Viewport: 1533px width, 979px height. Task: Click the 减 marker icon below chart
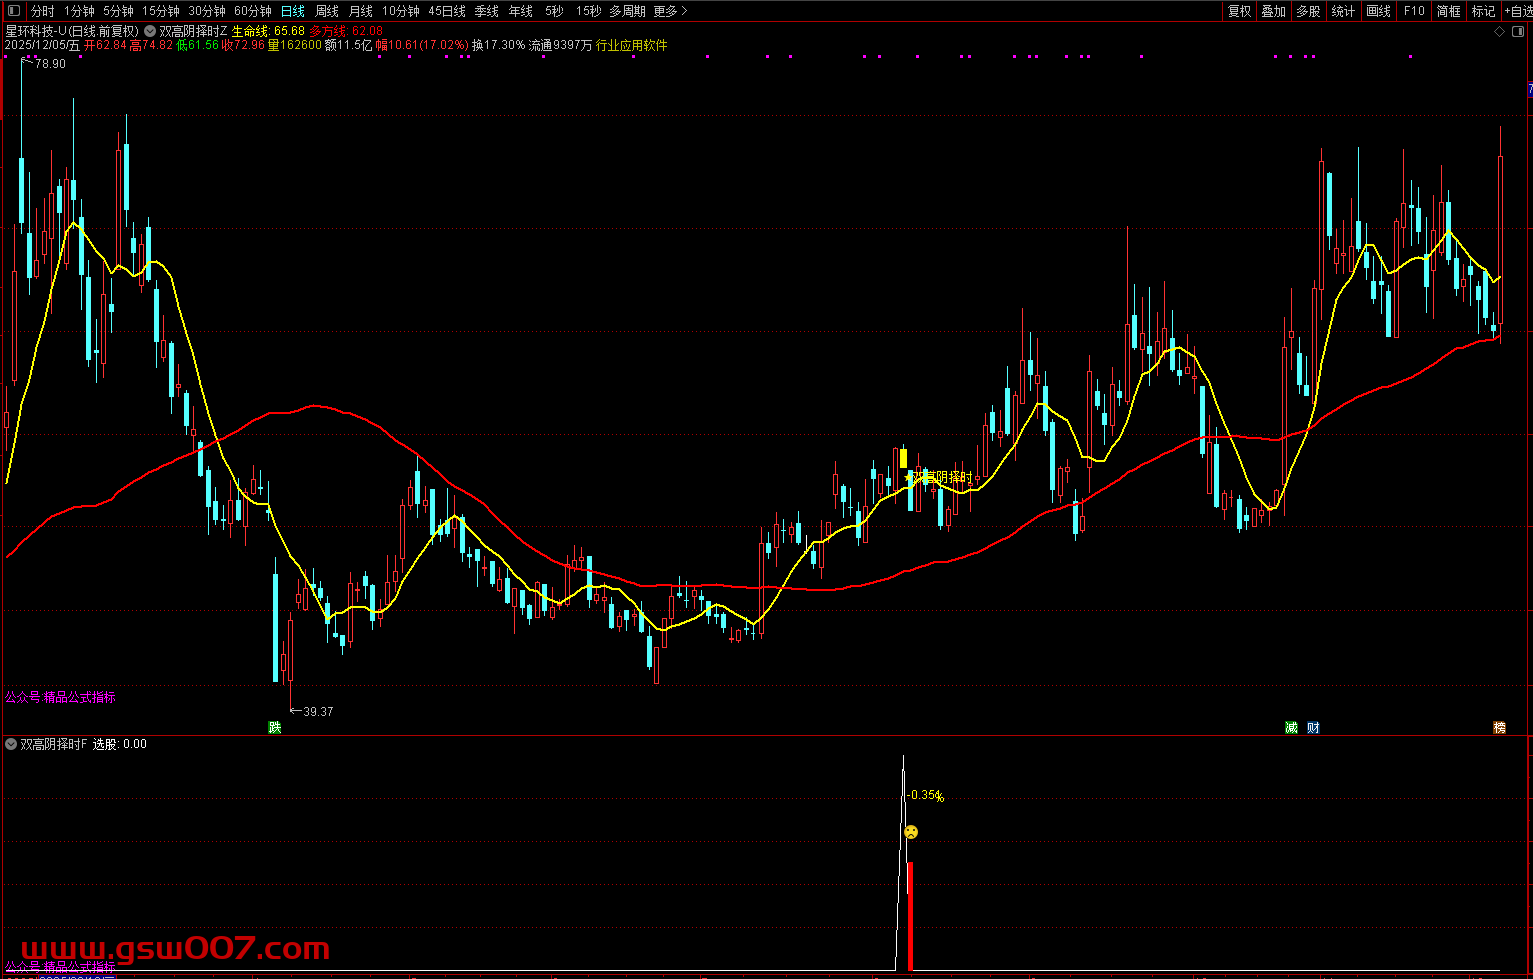pos(1291,727)
